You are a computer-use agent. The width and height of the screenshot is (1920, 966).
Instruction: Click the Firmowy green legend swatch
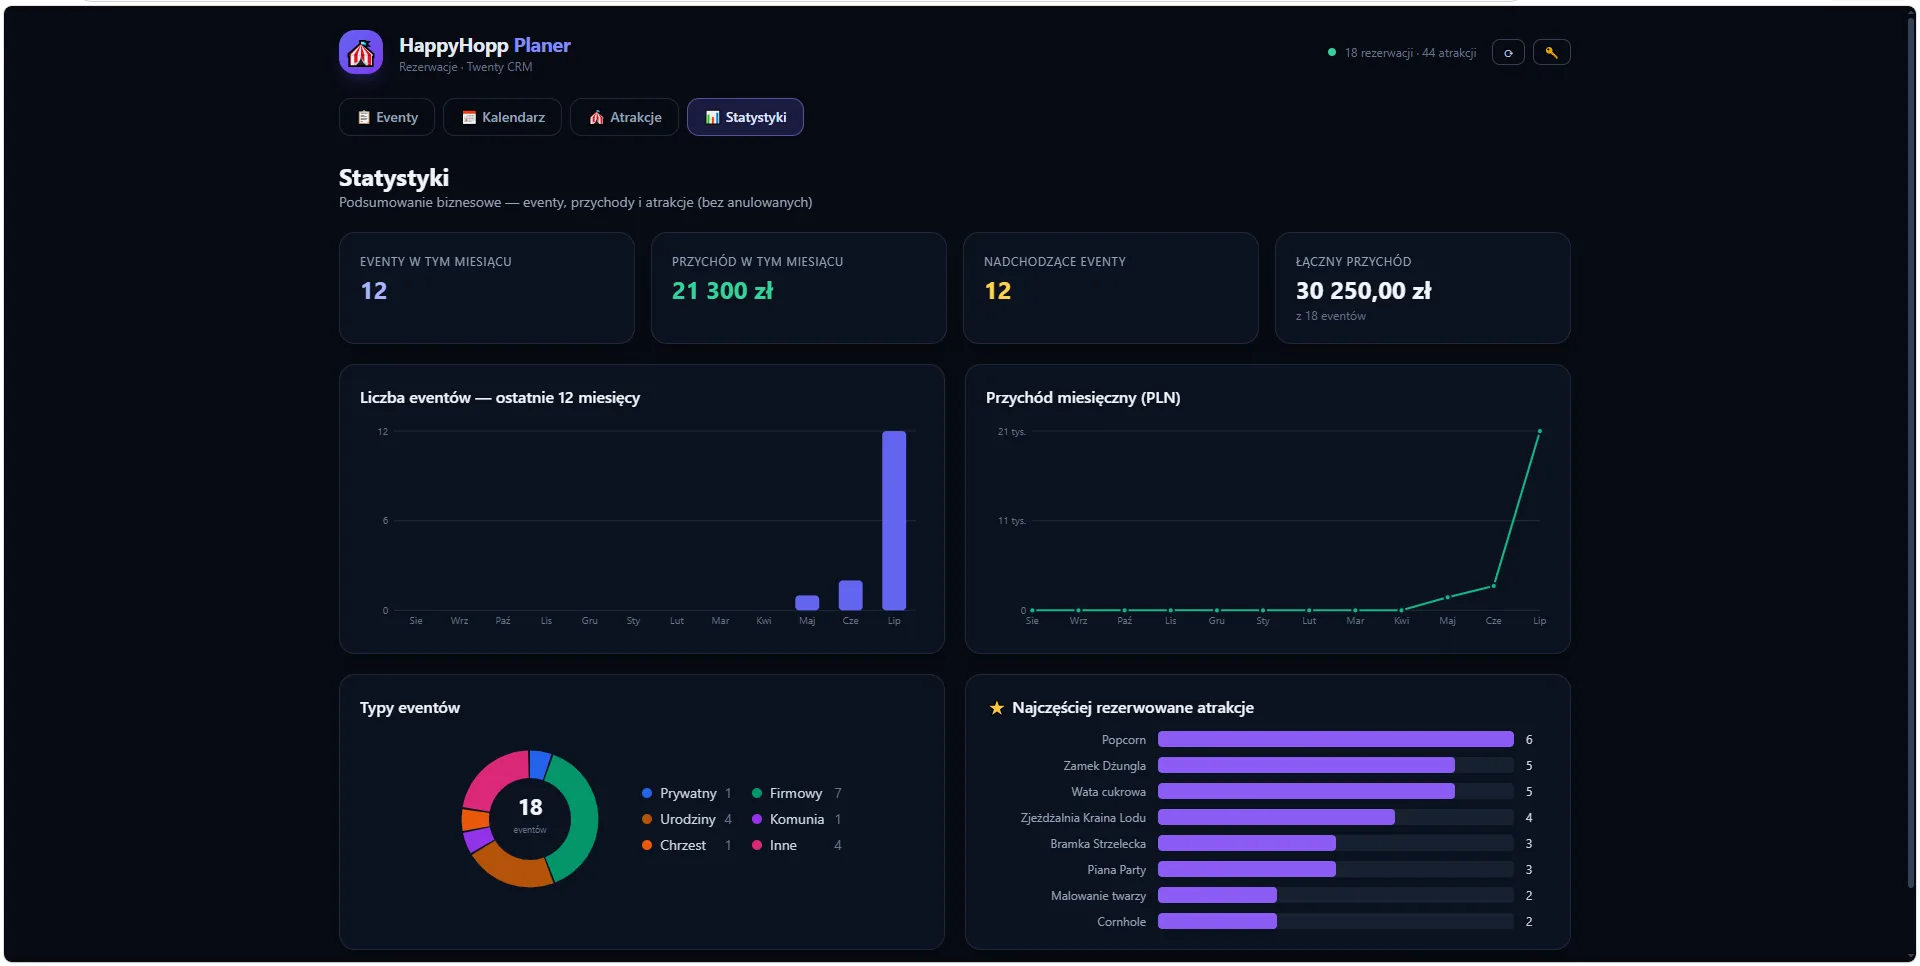pyautogui.click(x=757, y=793)
